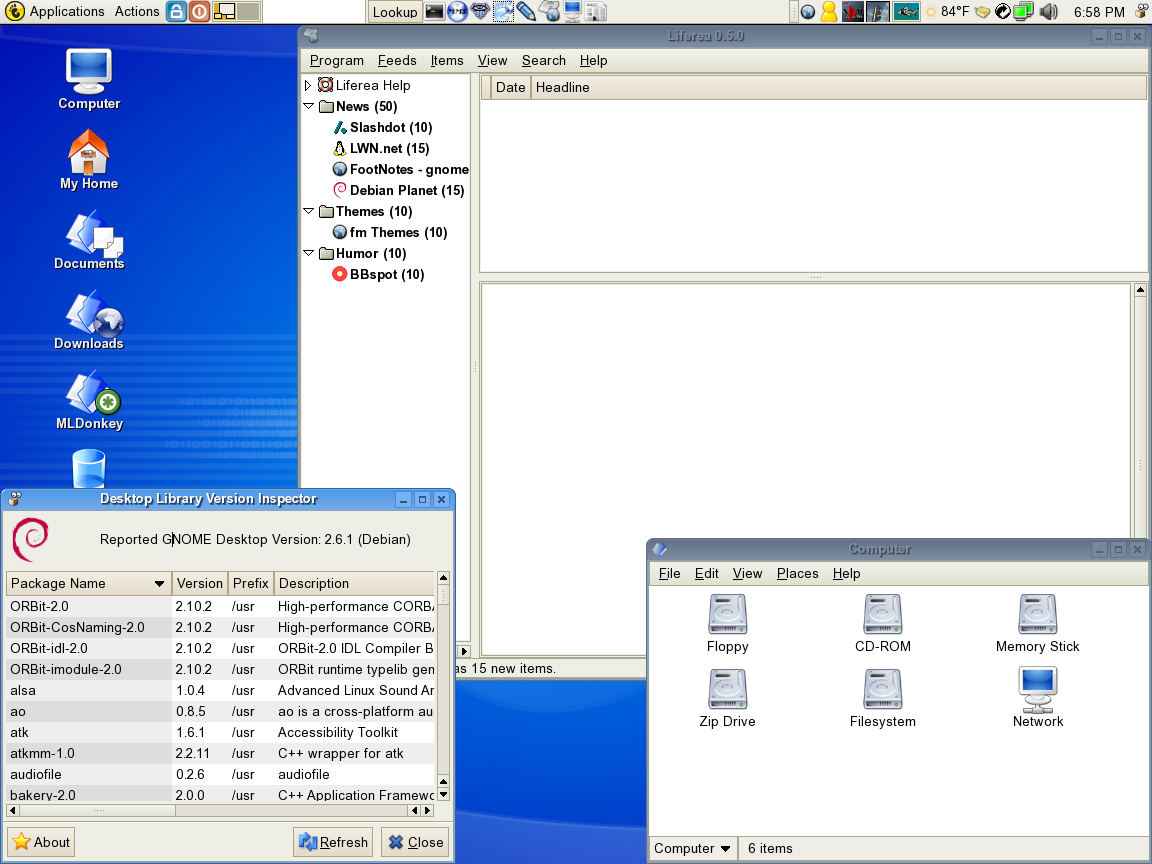Image resolution: width=1152 pixels, height=864 pixels.
Task: Open the Network icon in Computer window
Action: coord(1037,699)
